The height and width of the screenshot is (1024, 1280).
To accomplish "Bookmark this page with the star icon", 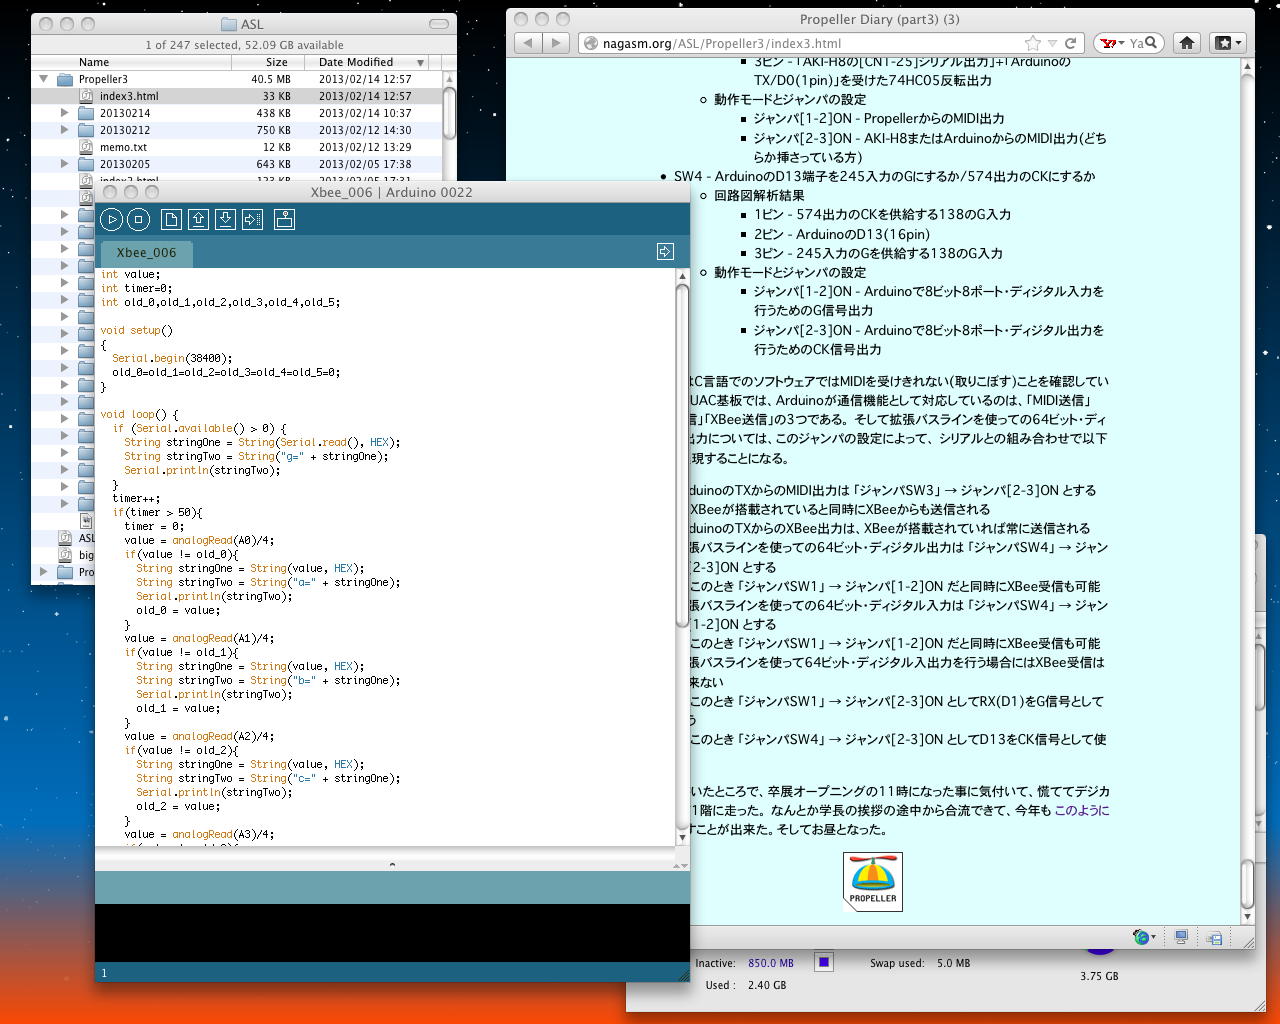I will click(x=1032, y=43).
